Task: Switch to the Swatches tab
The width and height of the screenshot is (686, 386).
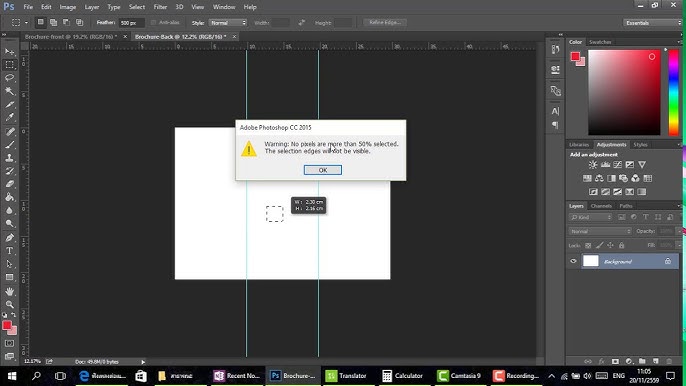Action: [600, 42]
